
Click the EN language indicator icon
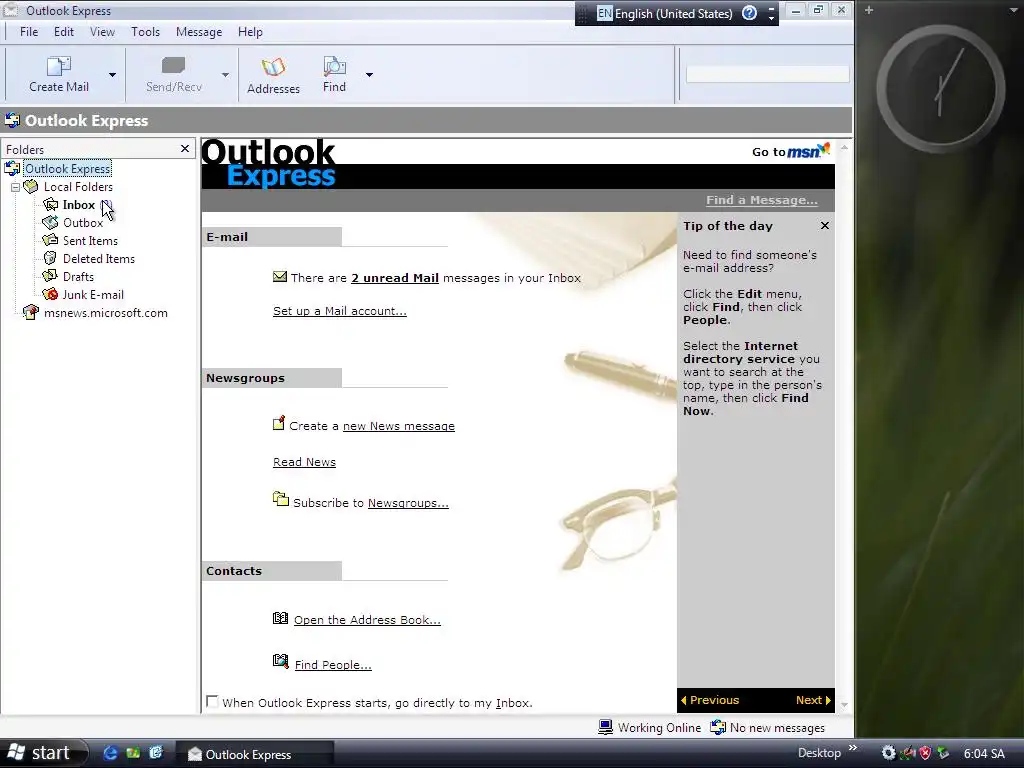click(x=605, y=13)
